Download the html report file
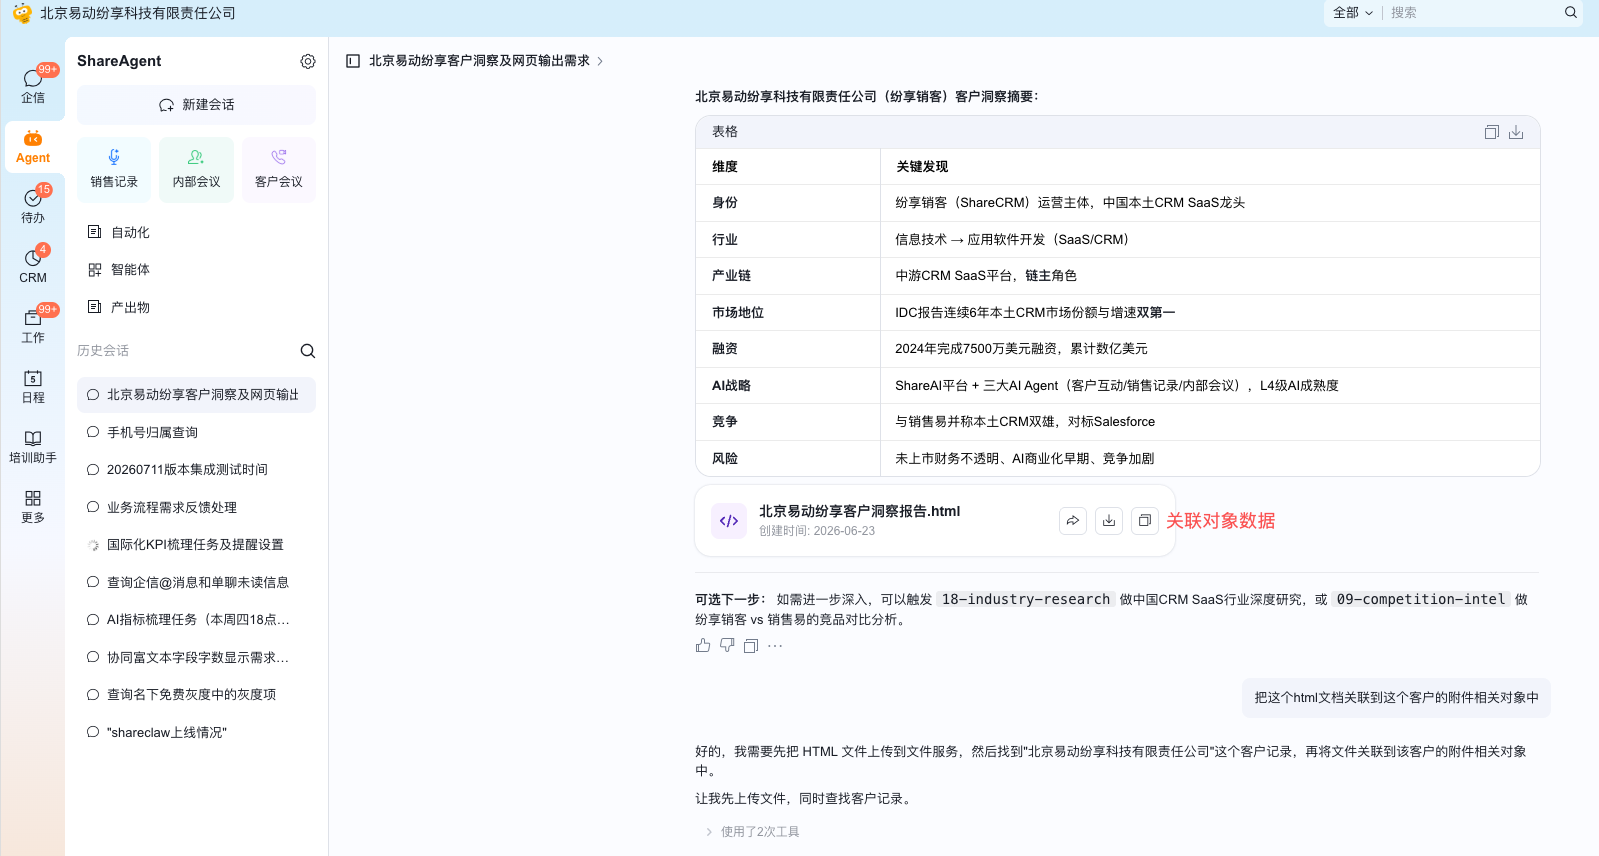The image size is (1599, 856). (x=1109, y=521)
